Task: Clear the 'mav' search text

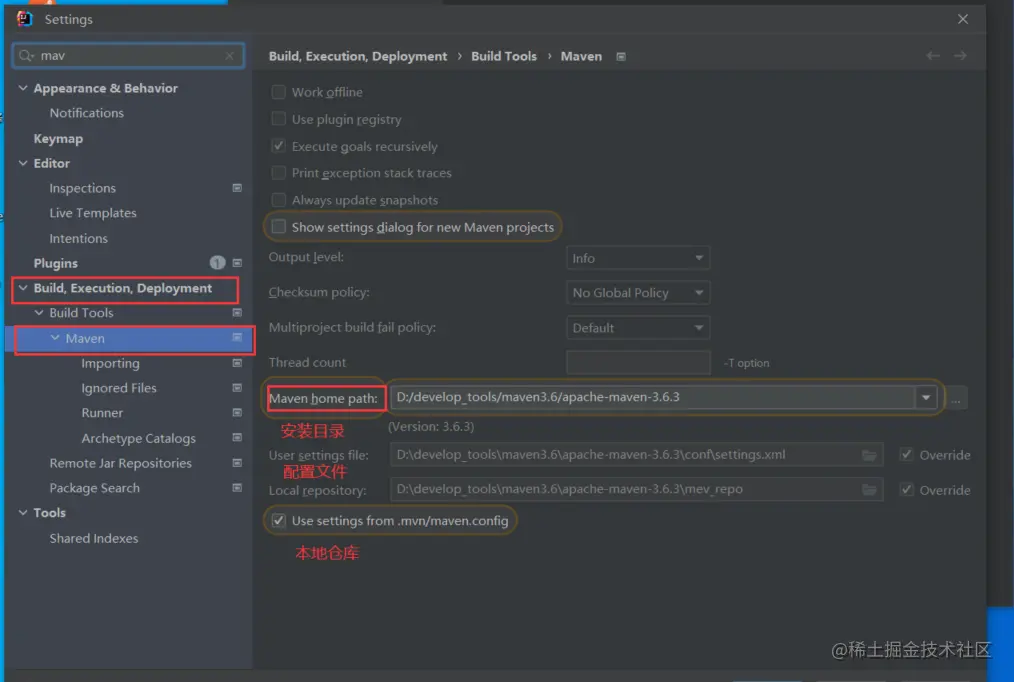Action: [x=230, y=56]
